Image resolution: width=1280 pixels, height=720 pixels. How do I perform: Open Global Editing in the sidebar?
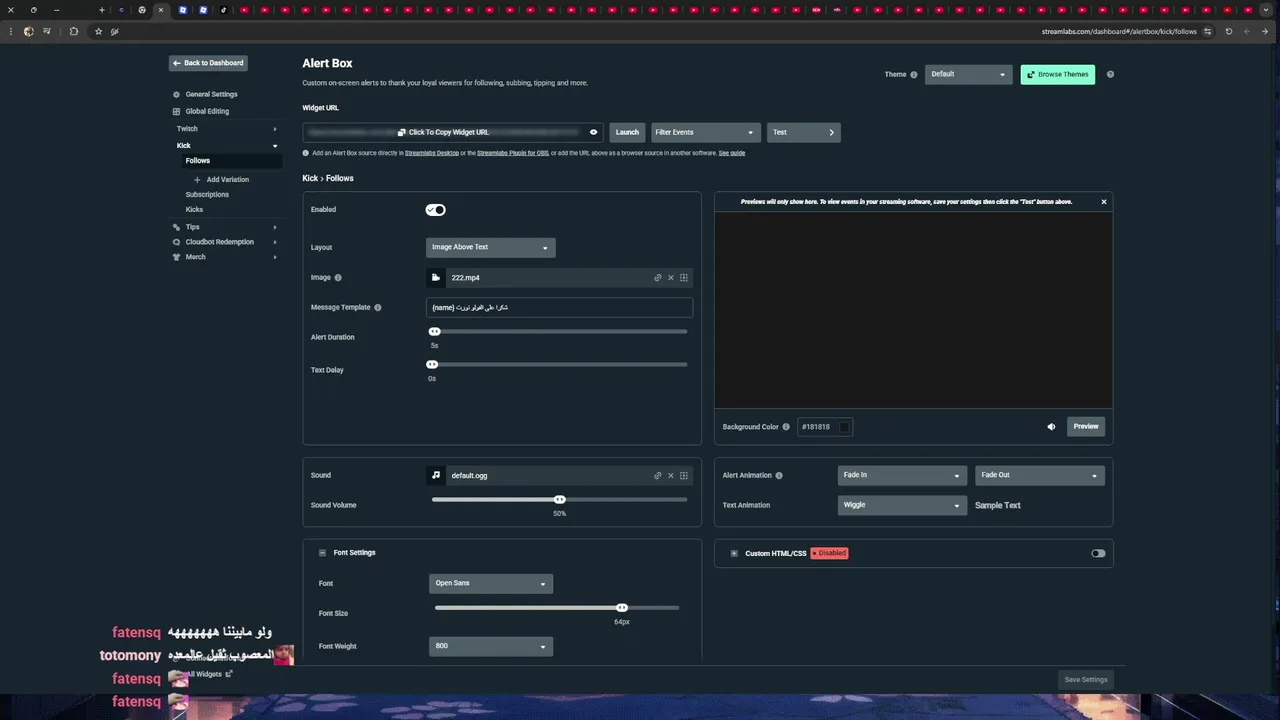pyautogui.click(x=207, y=112)
